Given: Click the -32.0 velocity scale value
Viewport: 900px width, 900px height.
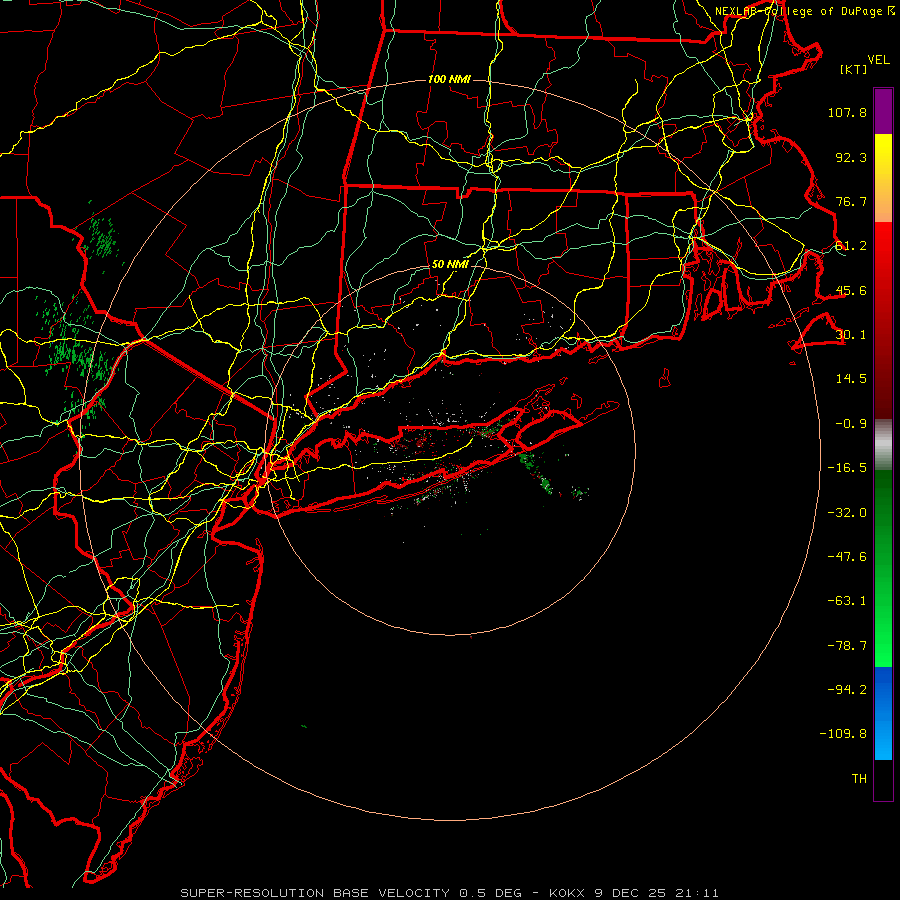Looking at the screenshot, I should (x=847, y=513).
